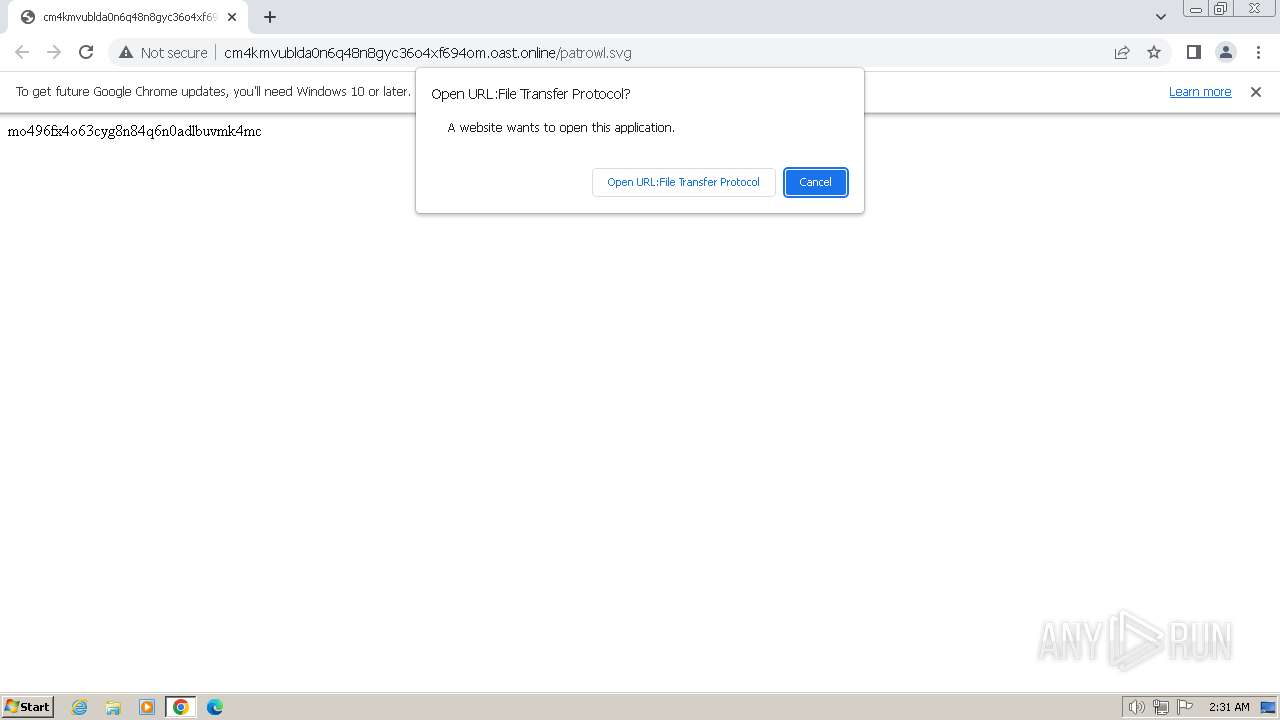Click the browser forward arrow

(x=54, y=52)
